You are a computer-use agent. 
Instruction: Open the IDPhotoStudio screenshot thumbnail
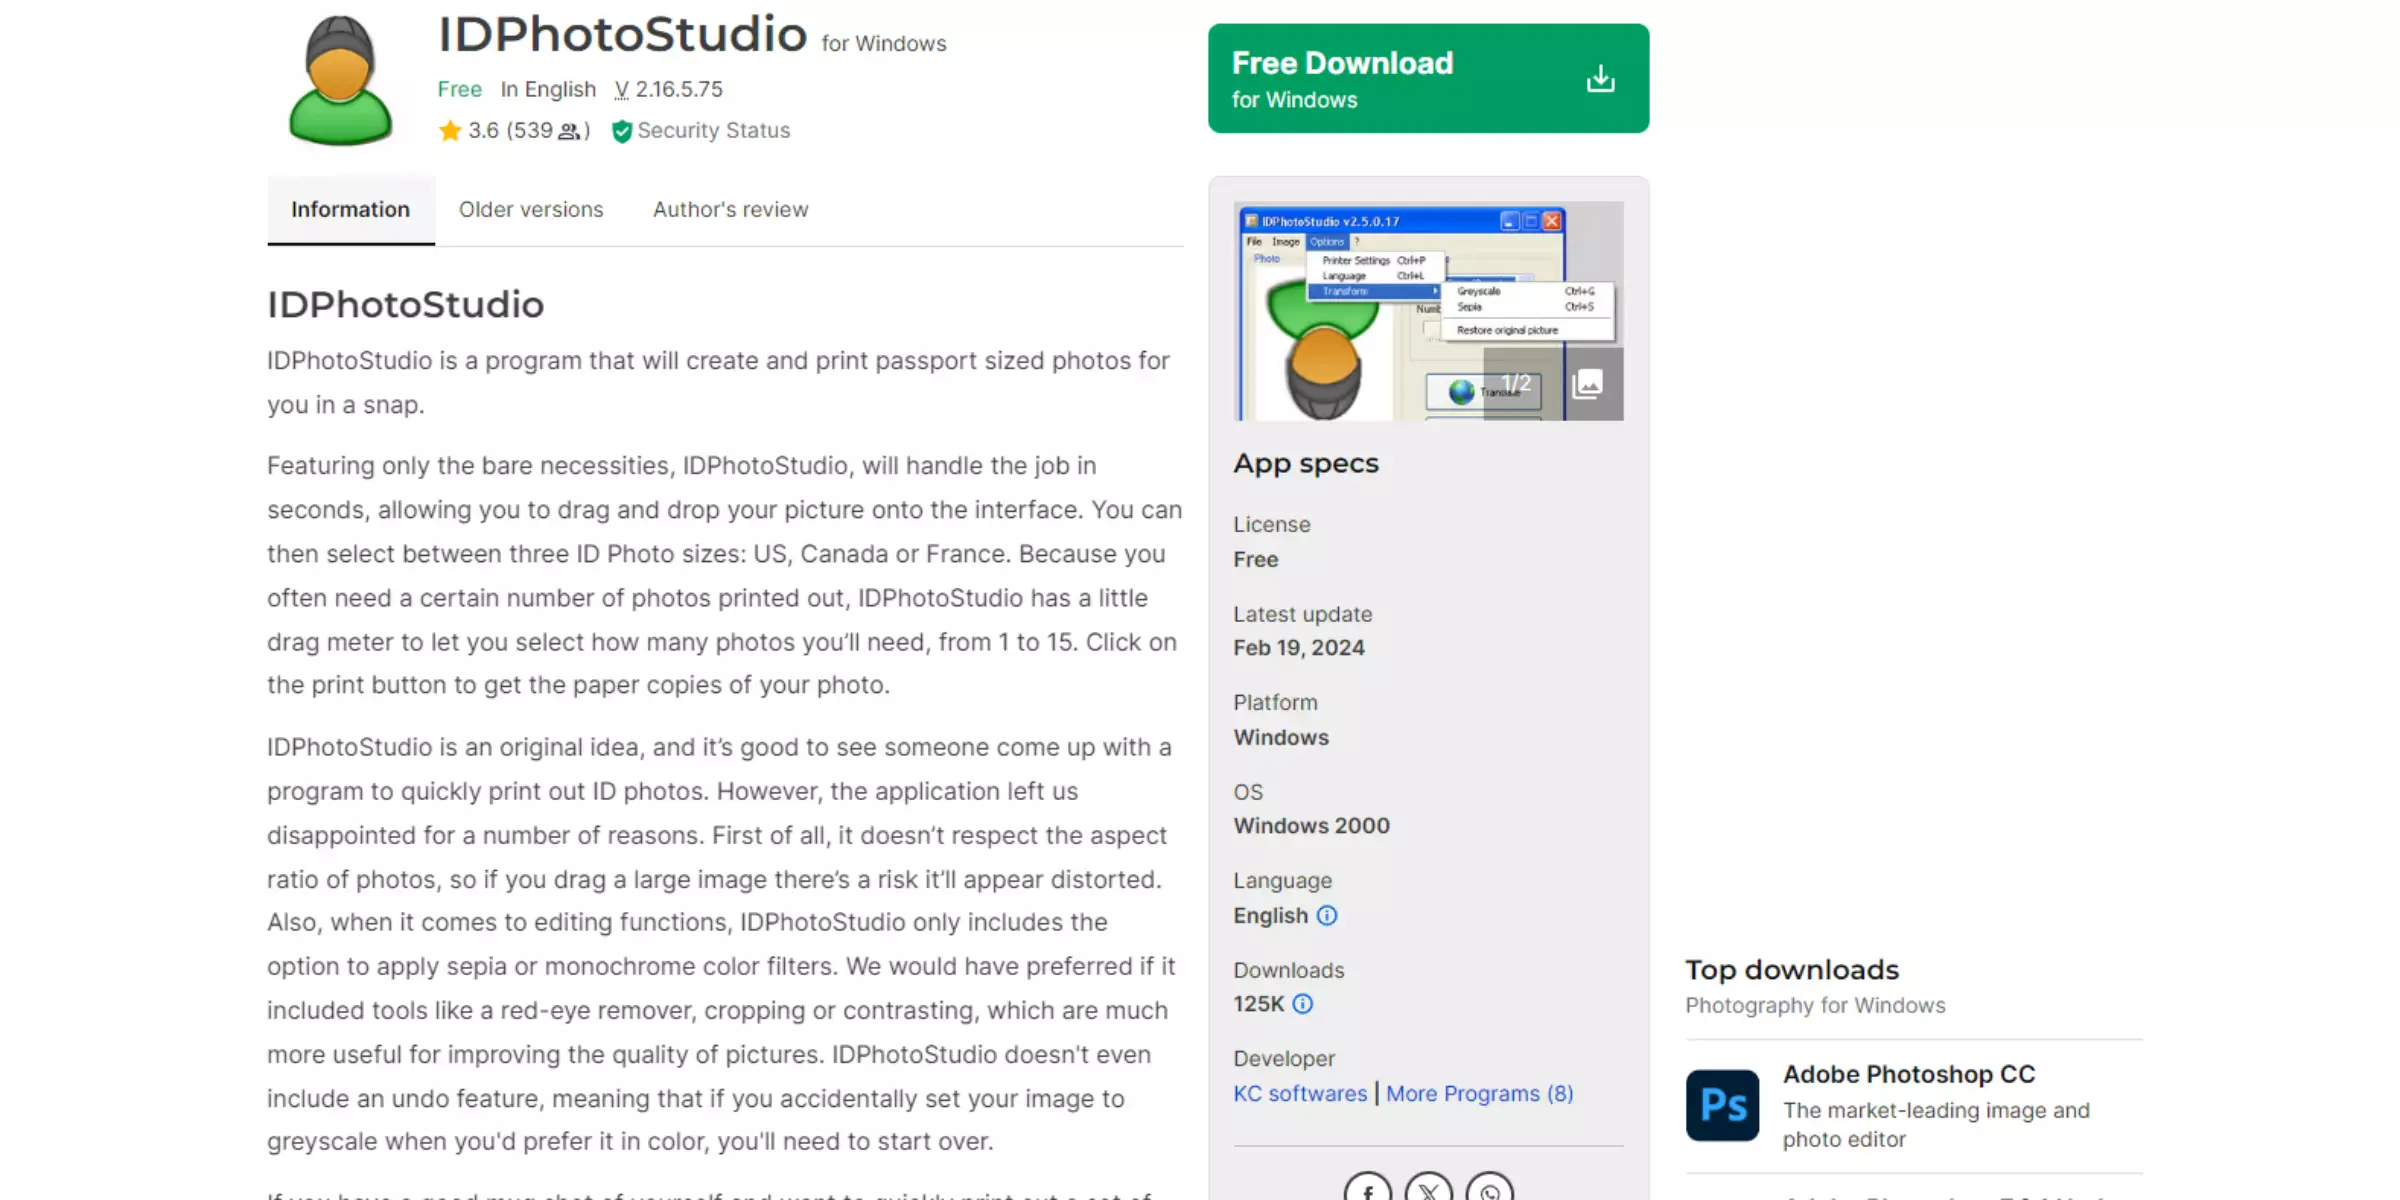[1428, 311]
